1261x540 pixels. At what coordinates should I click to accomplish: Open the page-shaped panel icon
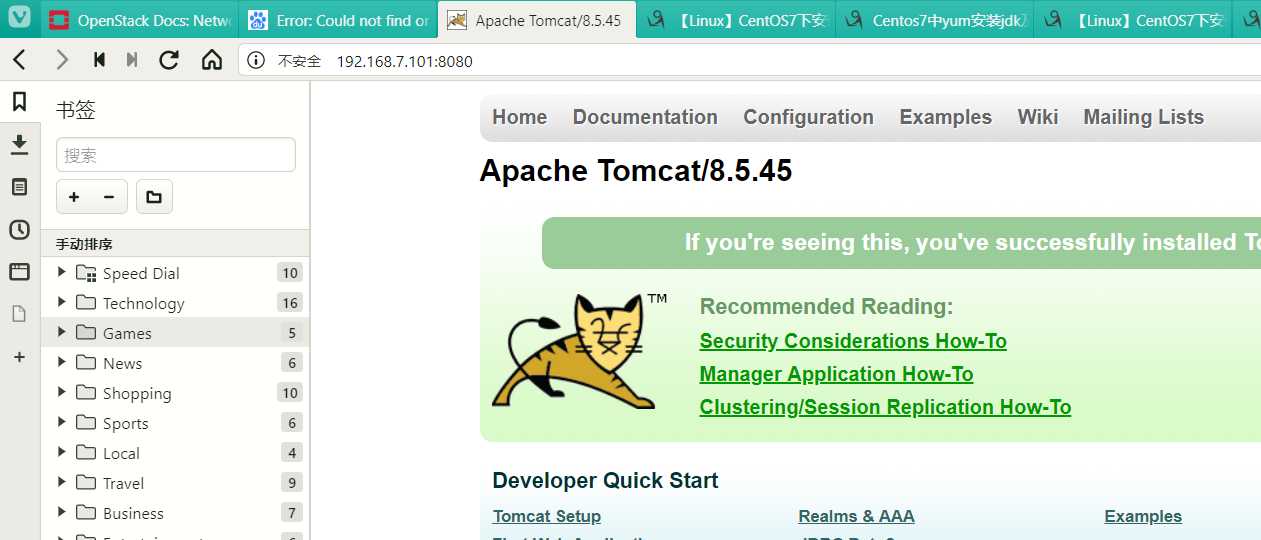point(19,314)
